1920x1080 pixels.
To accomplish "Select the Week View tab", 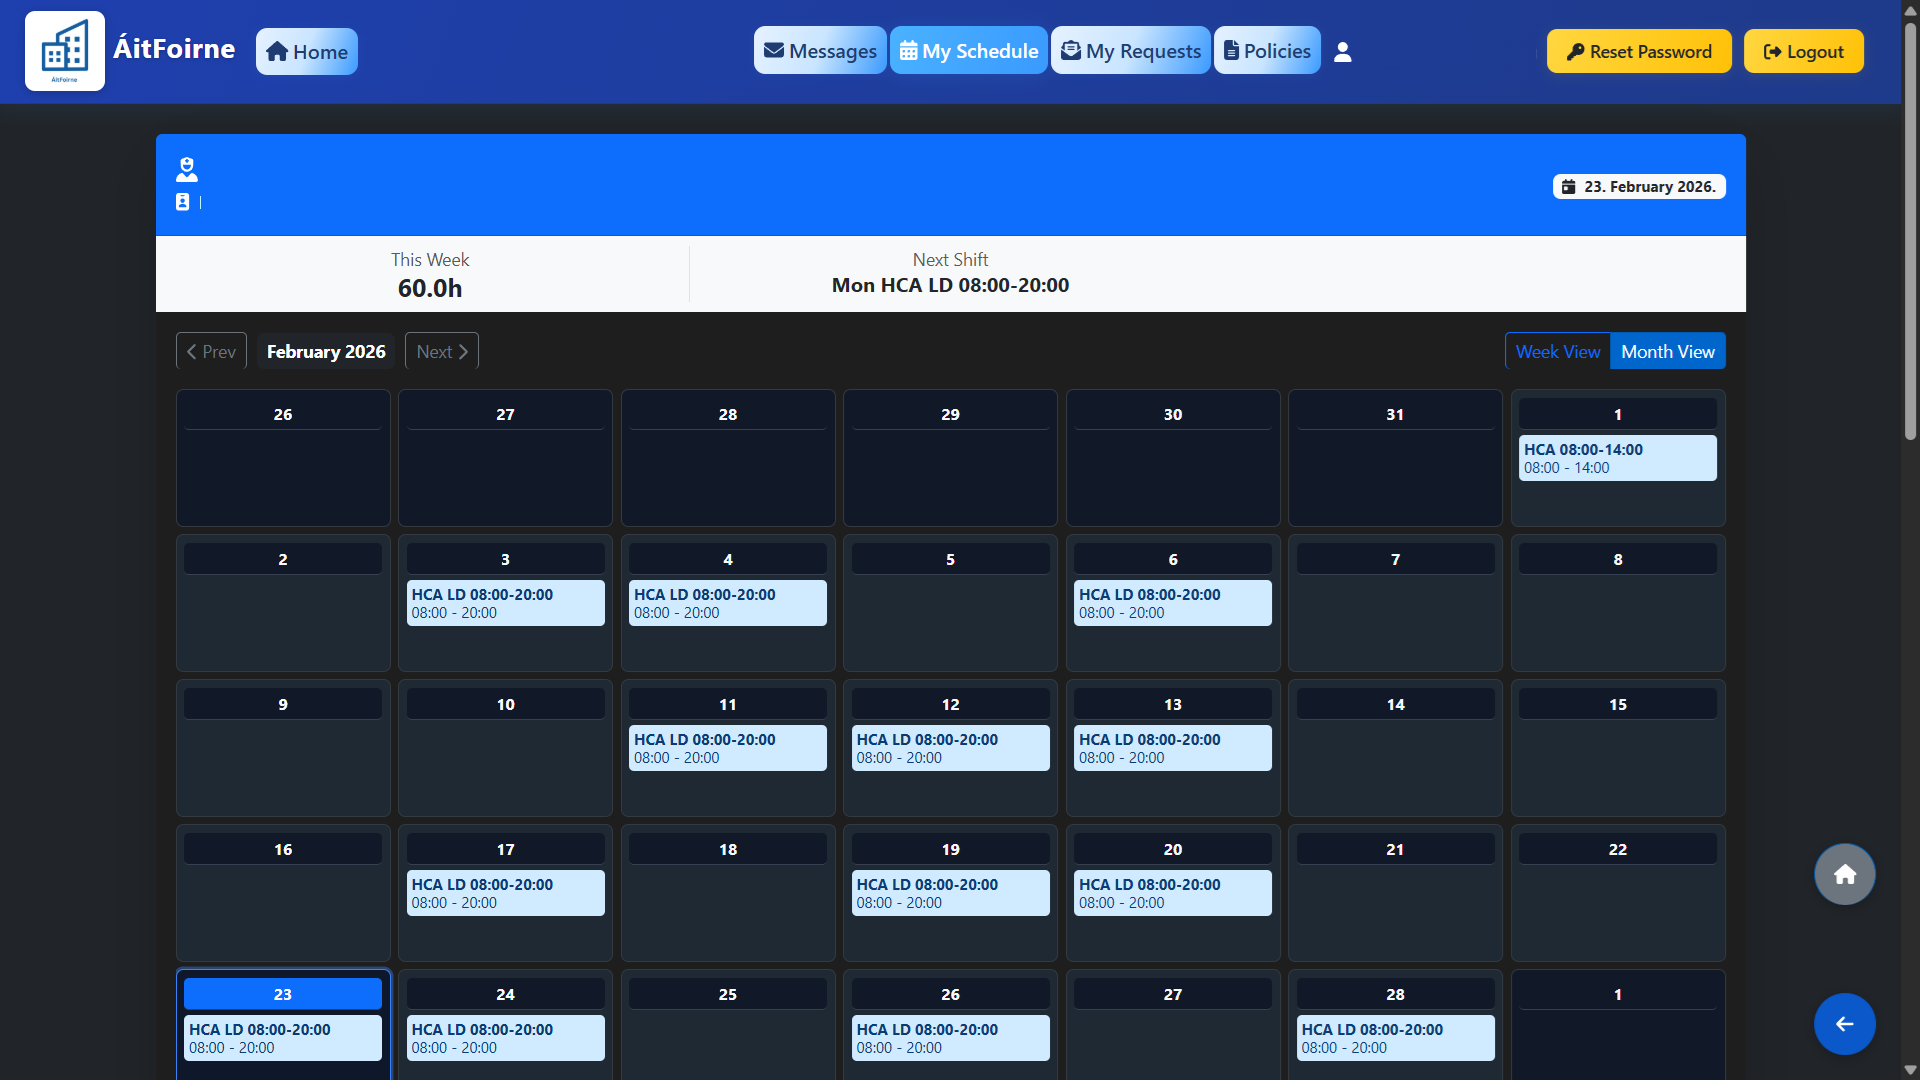I will 1557,351.
